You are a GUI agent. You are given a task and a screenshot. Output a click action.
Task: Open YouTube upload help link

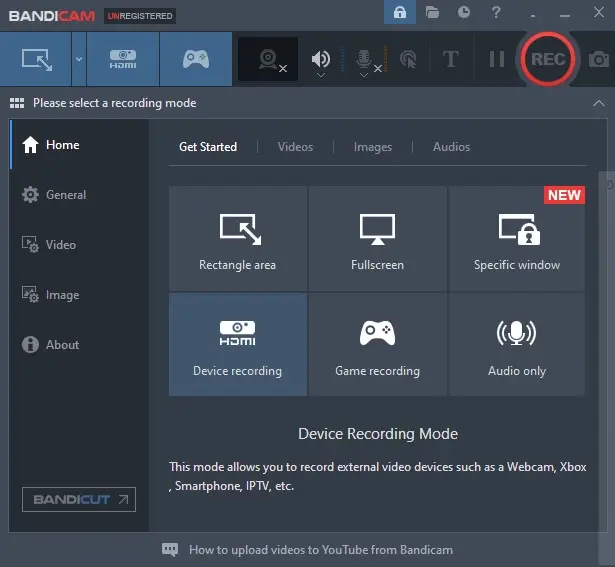click(321, 550)
